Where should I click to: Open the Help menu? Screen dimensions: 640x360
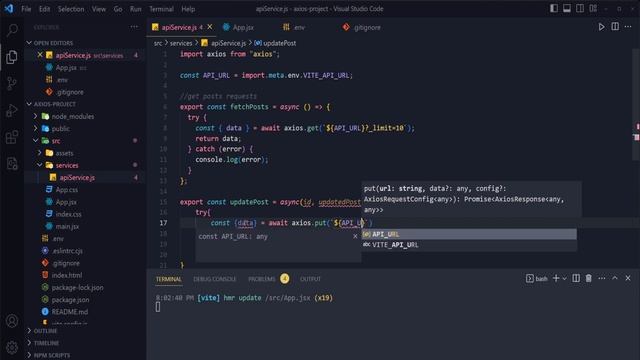coord(188,9)
